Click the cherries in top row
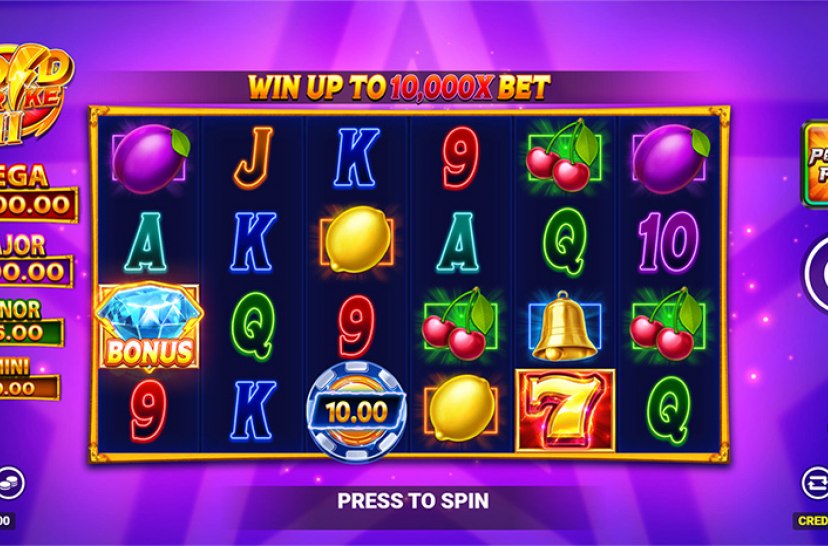The image size is (828, 546). click(x=563, y=155)
